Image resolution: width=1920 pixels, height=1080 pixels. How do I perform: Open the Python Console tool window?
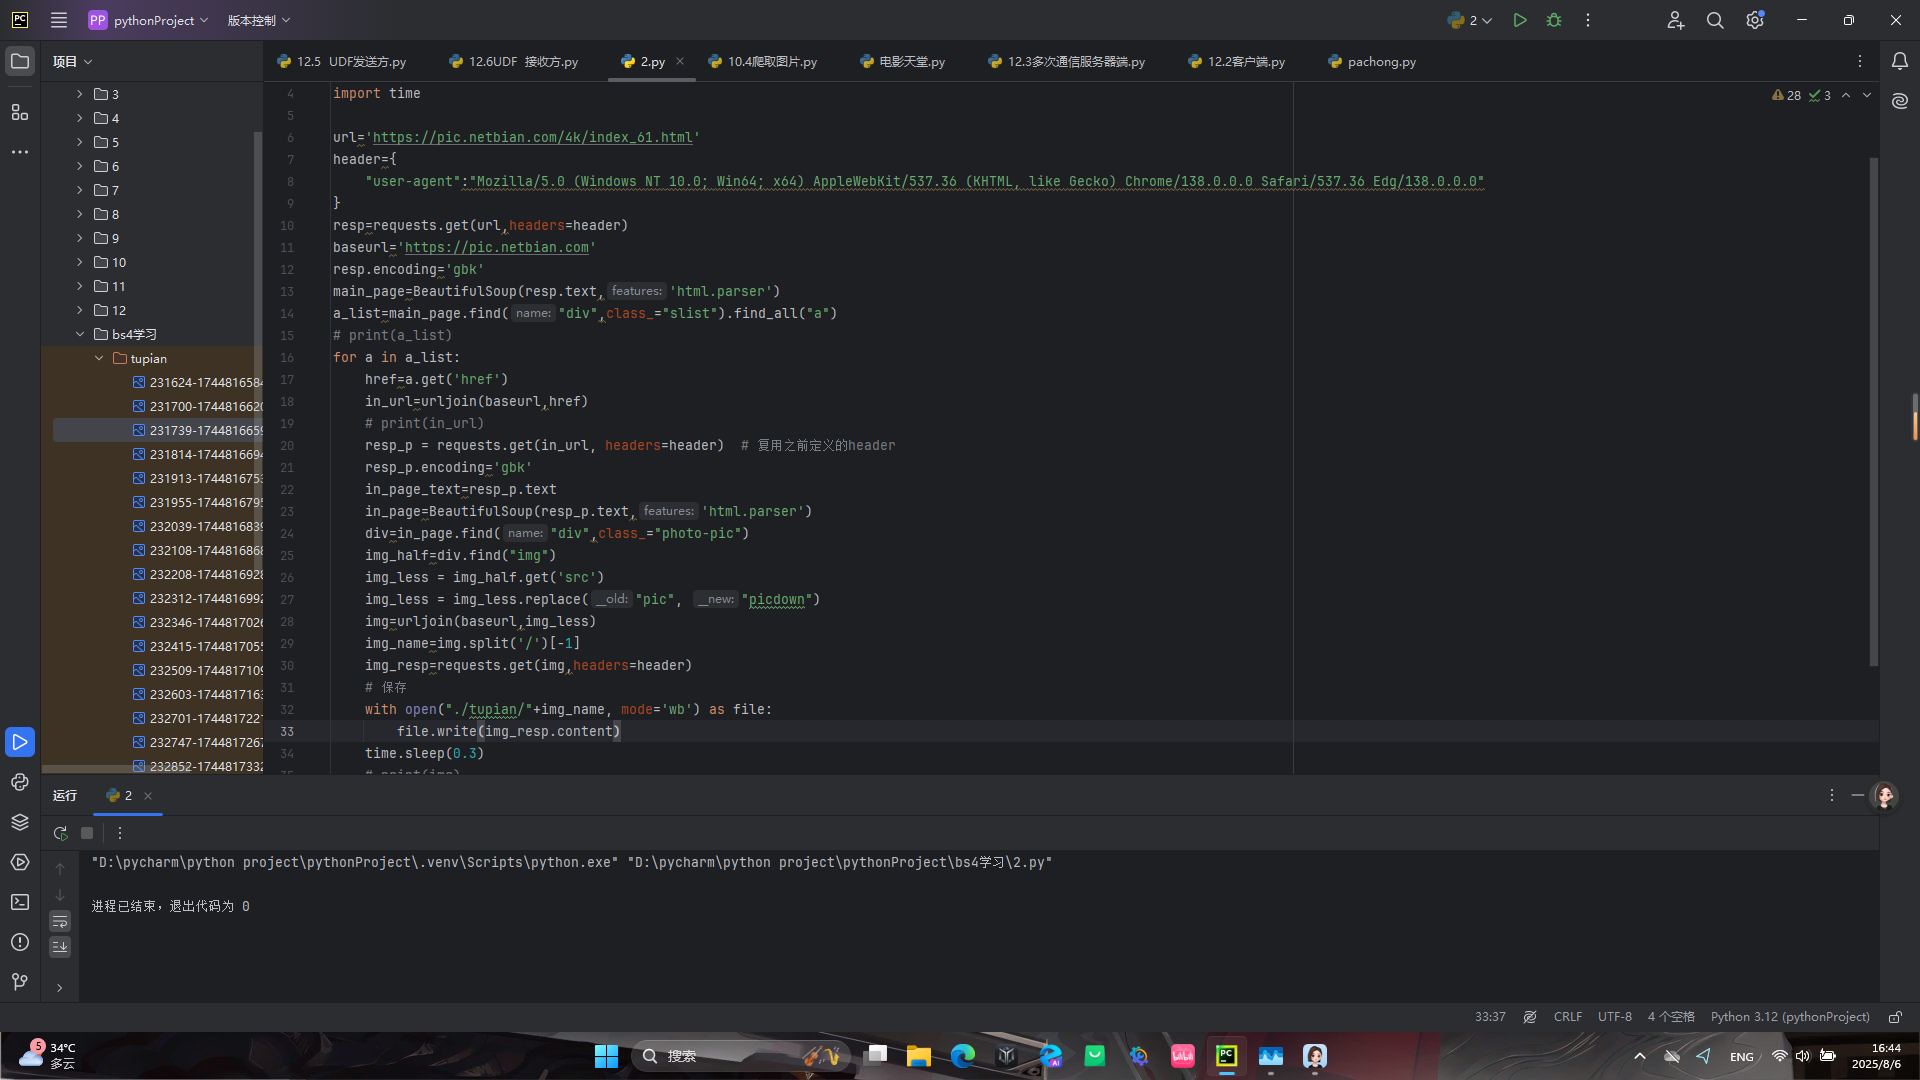click(x=20, y=782)
